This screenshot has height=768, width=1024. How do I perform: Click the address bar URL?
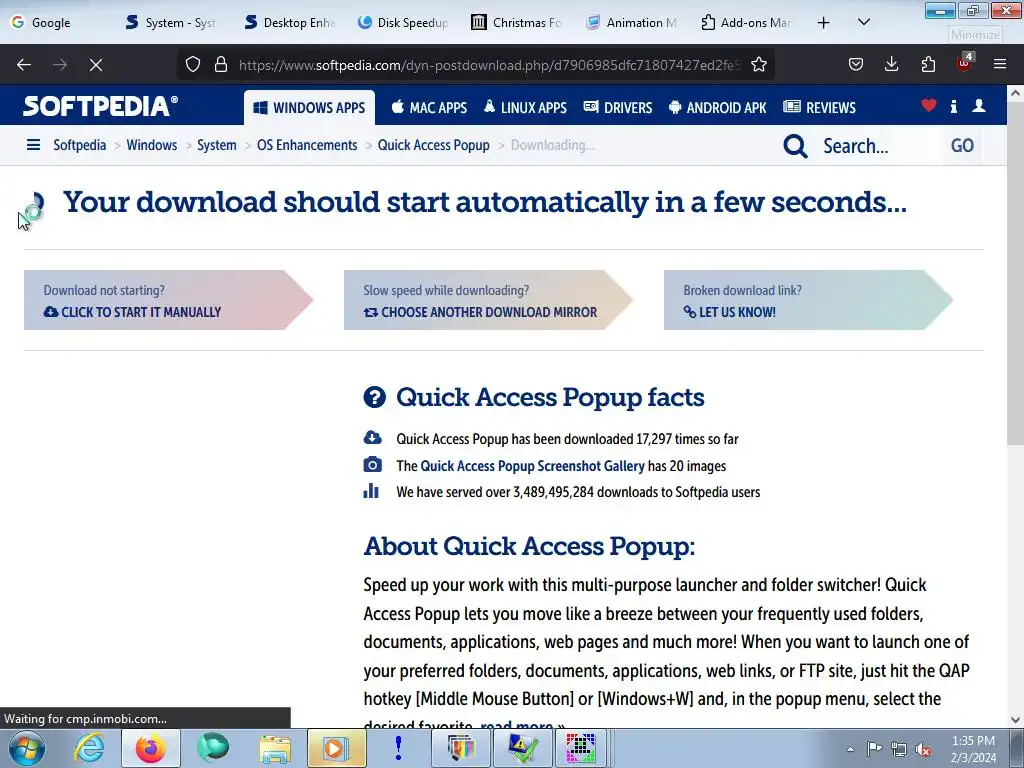click(488, 65)
